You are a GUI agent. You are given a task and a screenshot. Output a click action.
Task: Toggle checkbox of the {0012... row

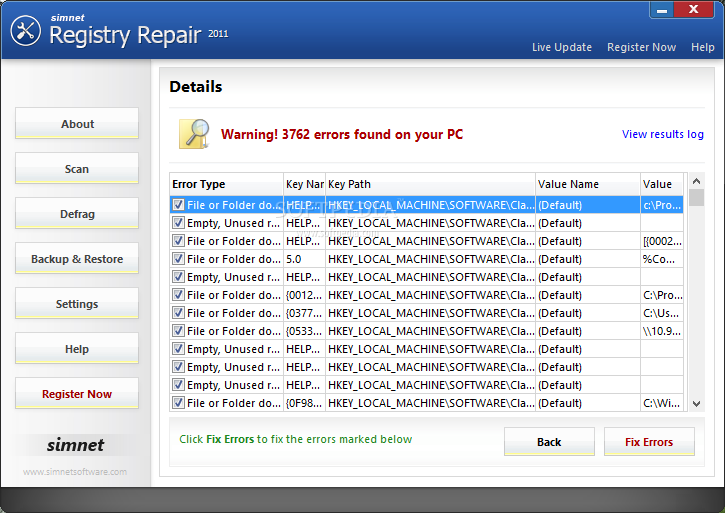pyautogui.click(x=178, y=295)
